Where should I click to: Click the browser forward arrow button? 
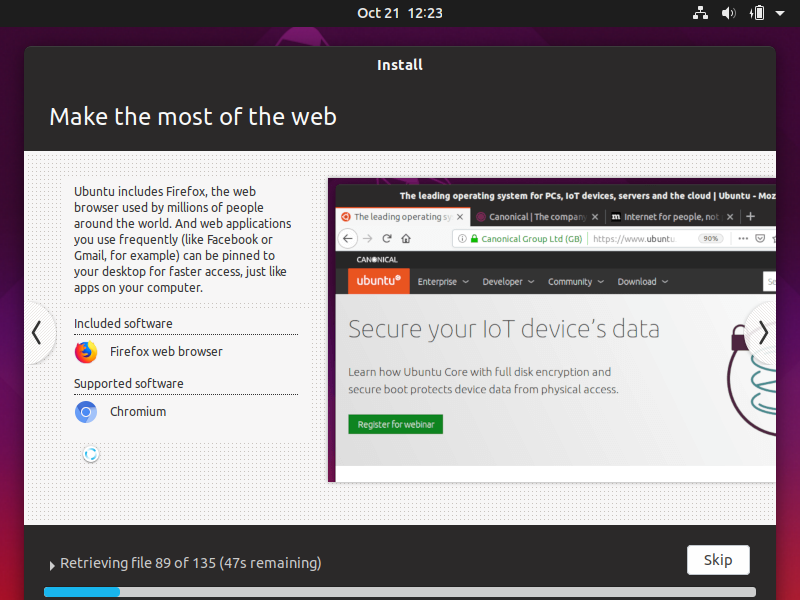tap(367, 238)
